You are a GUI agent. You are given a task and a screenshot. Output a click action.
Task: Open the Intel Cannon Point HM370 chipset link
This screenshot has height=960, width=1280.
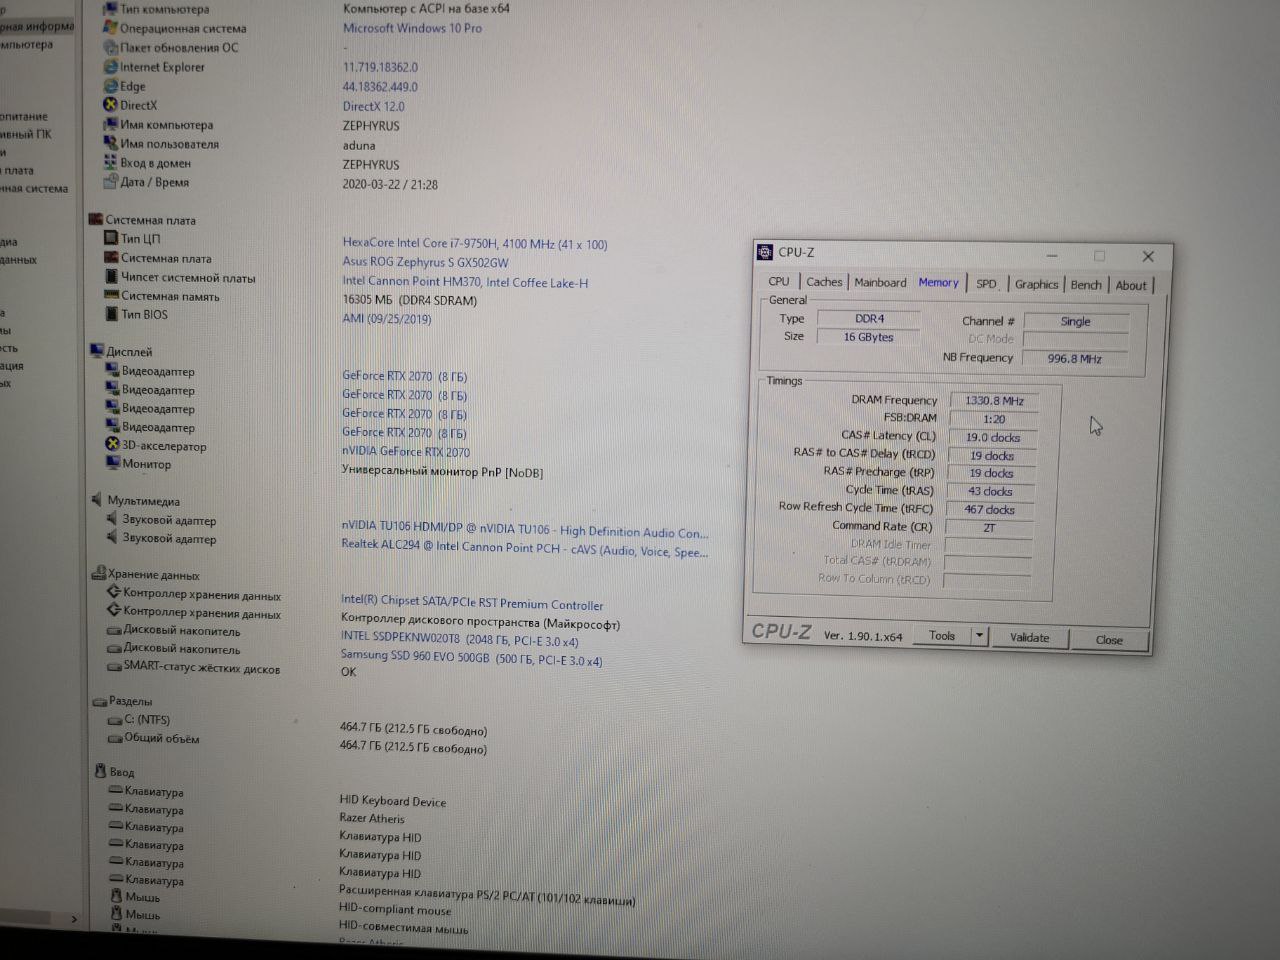click(x=465, y=282)
